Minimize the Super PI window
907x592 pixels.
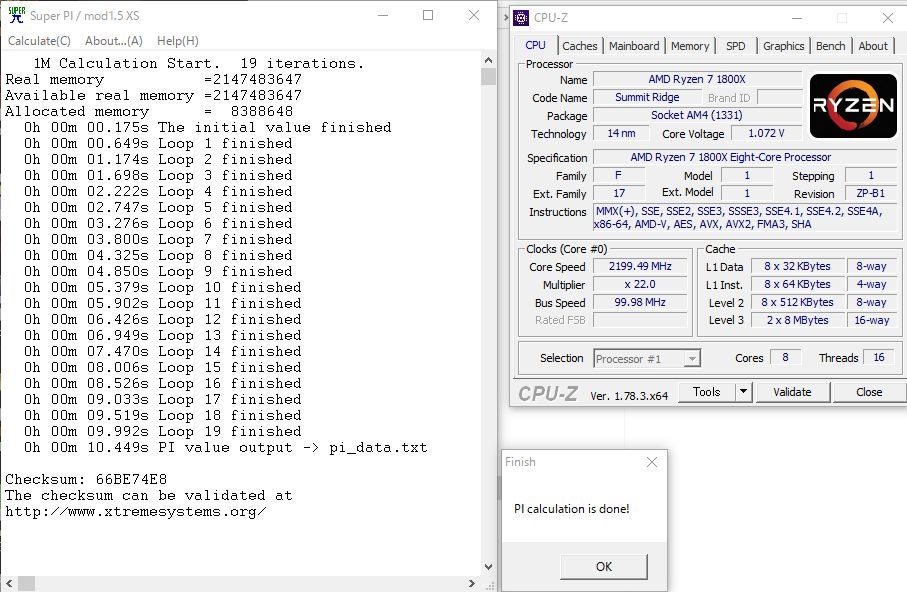pyautogui.click(x=383, y=16)
